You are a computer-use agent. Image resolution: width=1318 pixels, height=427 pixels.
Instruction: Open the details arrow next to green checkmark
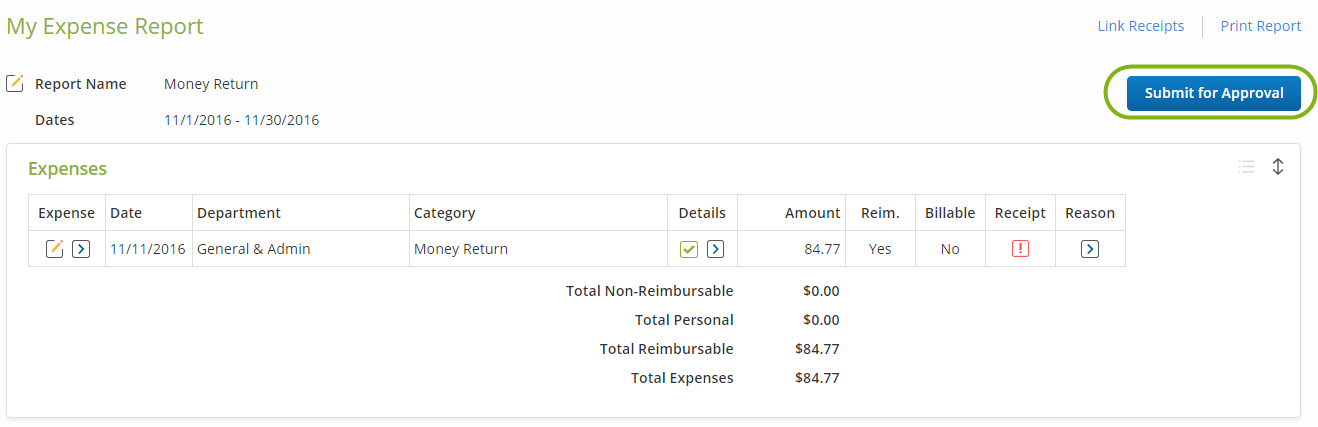716,249
